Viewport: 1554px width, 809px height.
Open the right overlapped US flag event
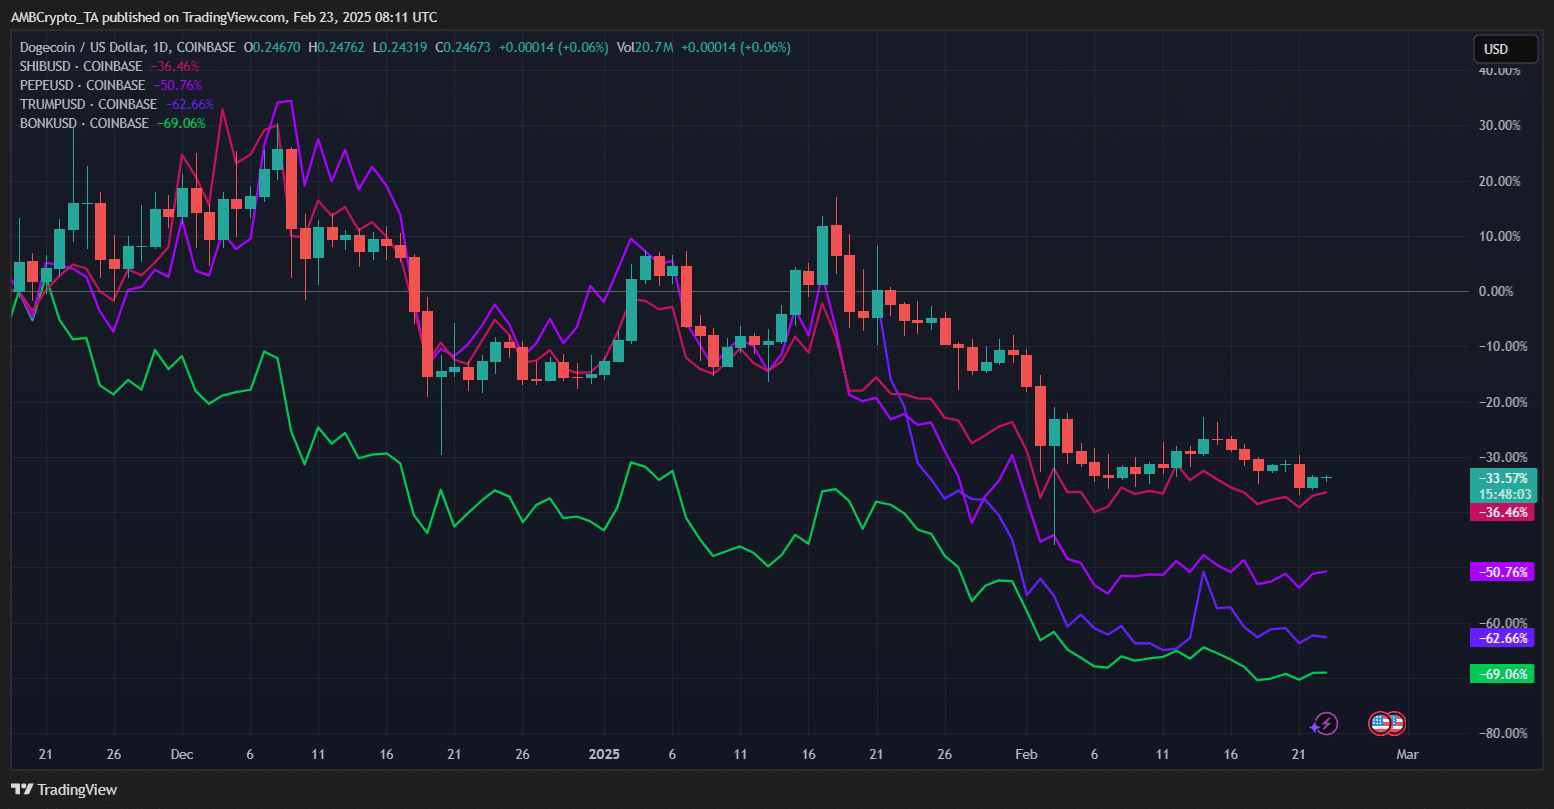pyautogui.click(x=1396, y=722)
